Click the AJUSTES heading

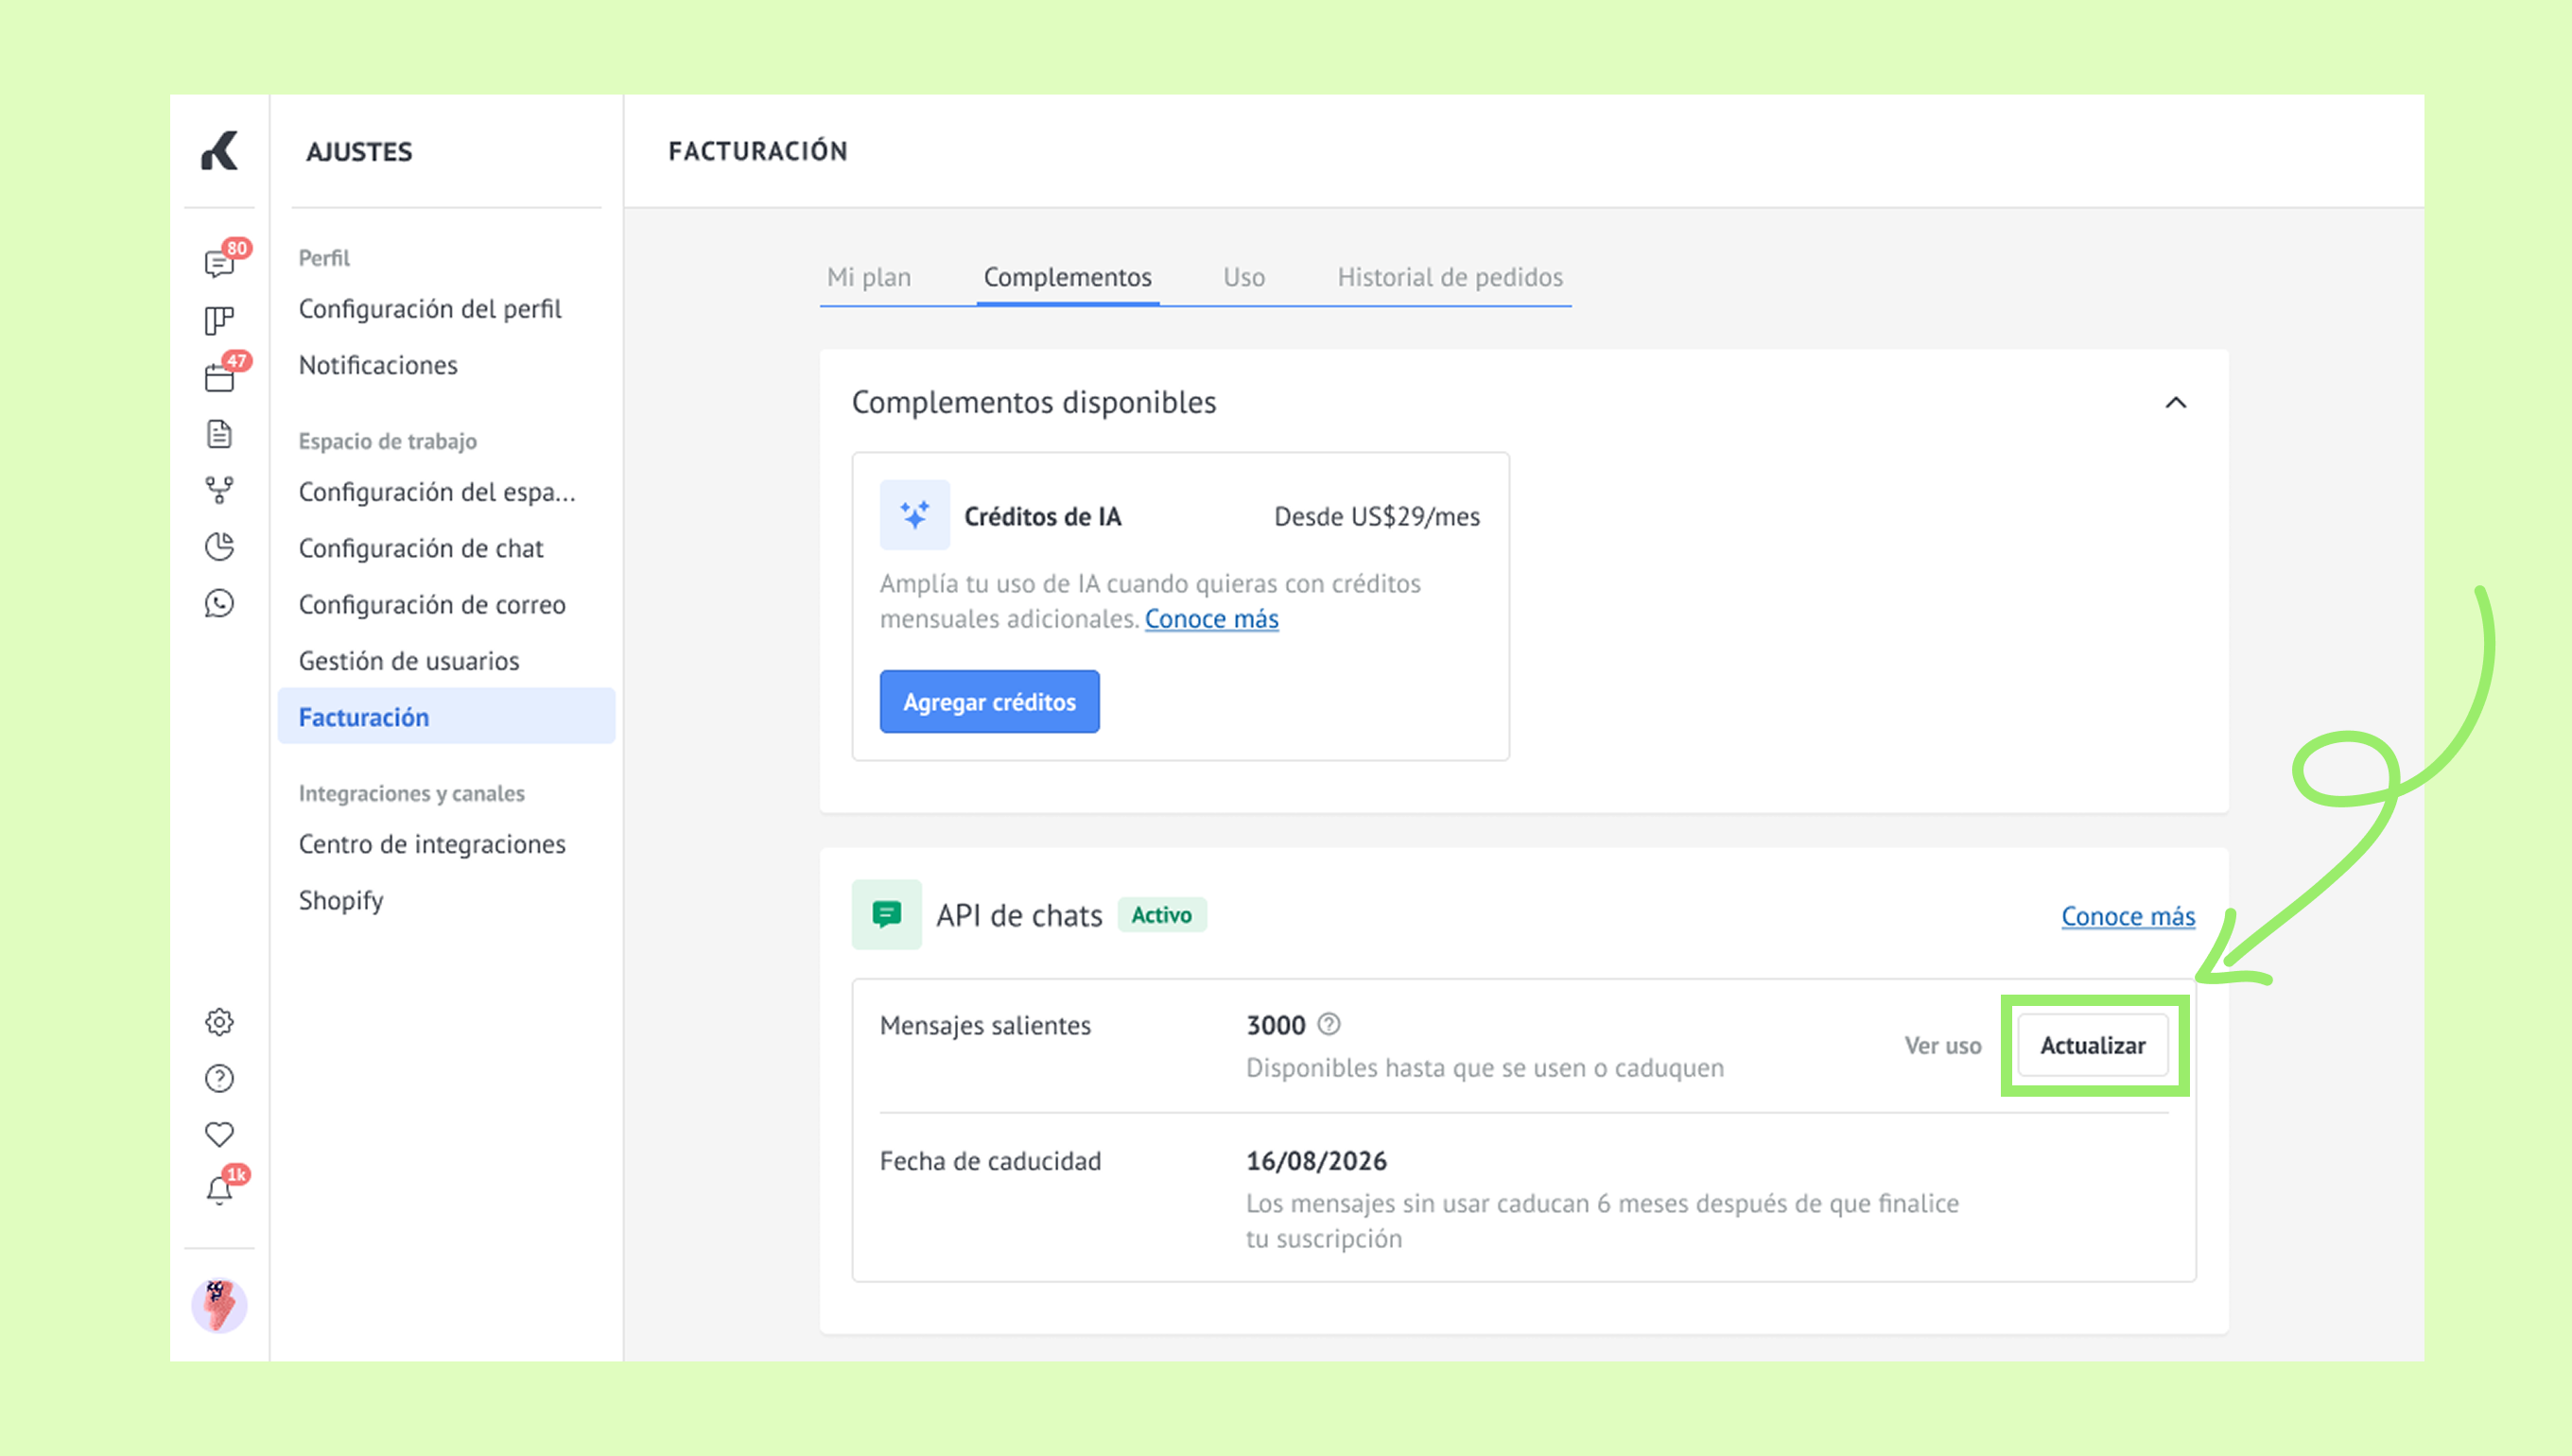click(360, 152)
